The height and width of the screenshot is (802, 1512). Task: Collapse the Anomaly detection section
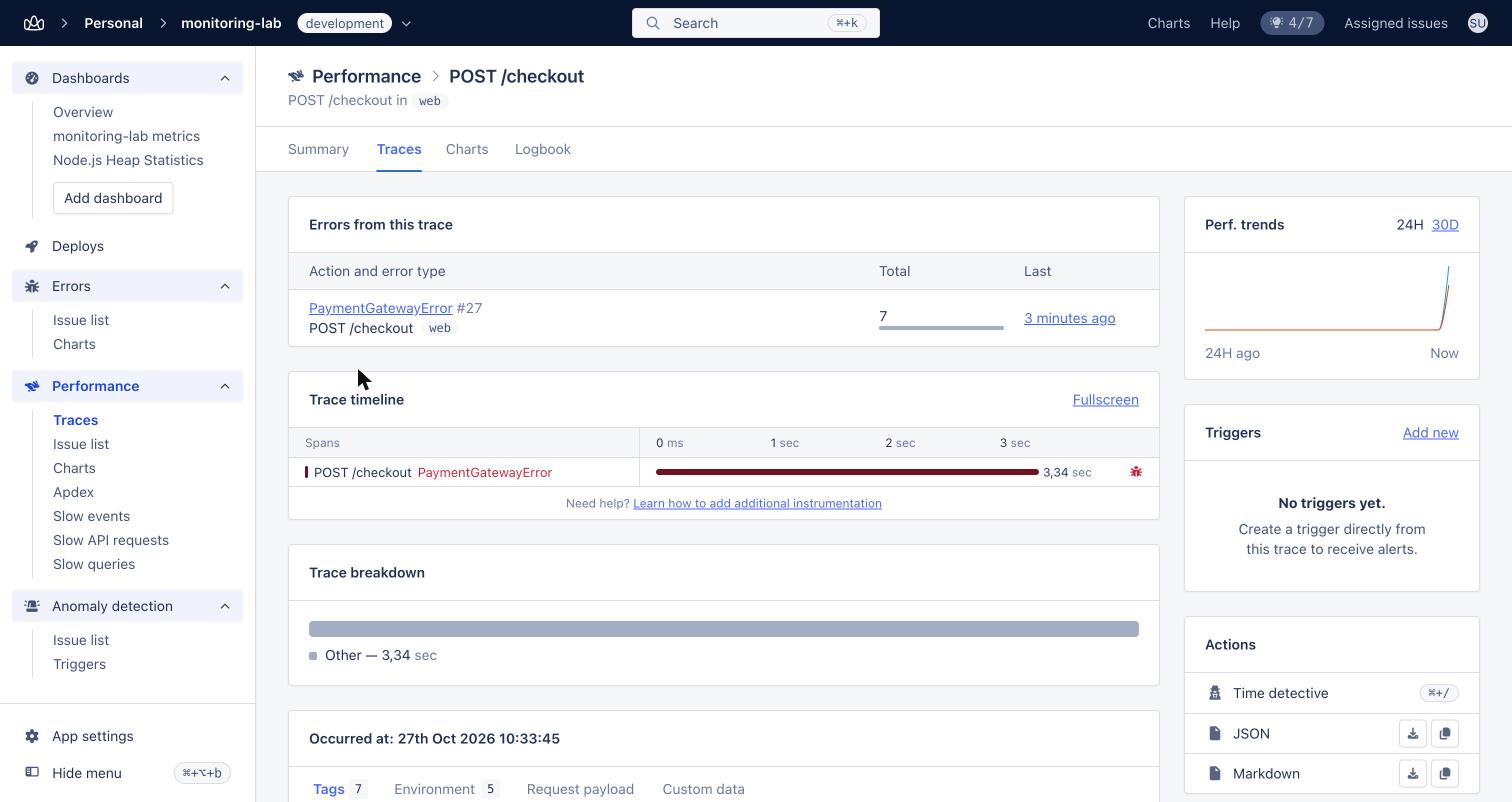(x=225, y=606)
